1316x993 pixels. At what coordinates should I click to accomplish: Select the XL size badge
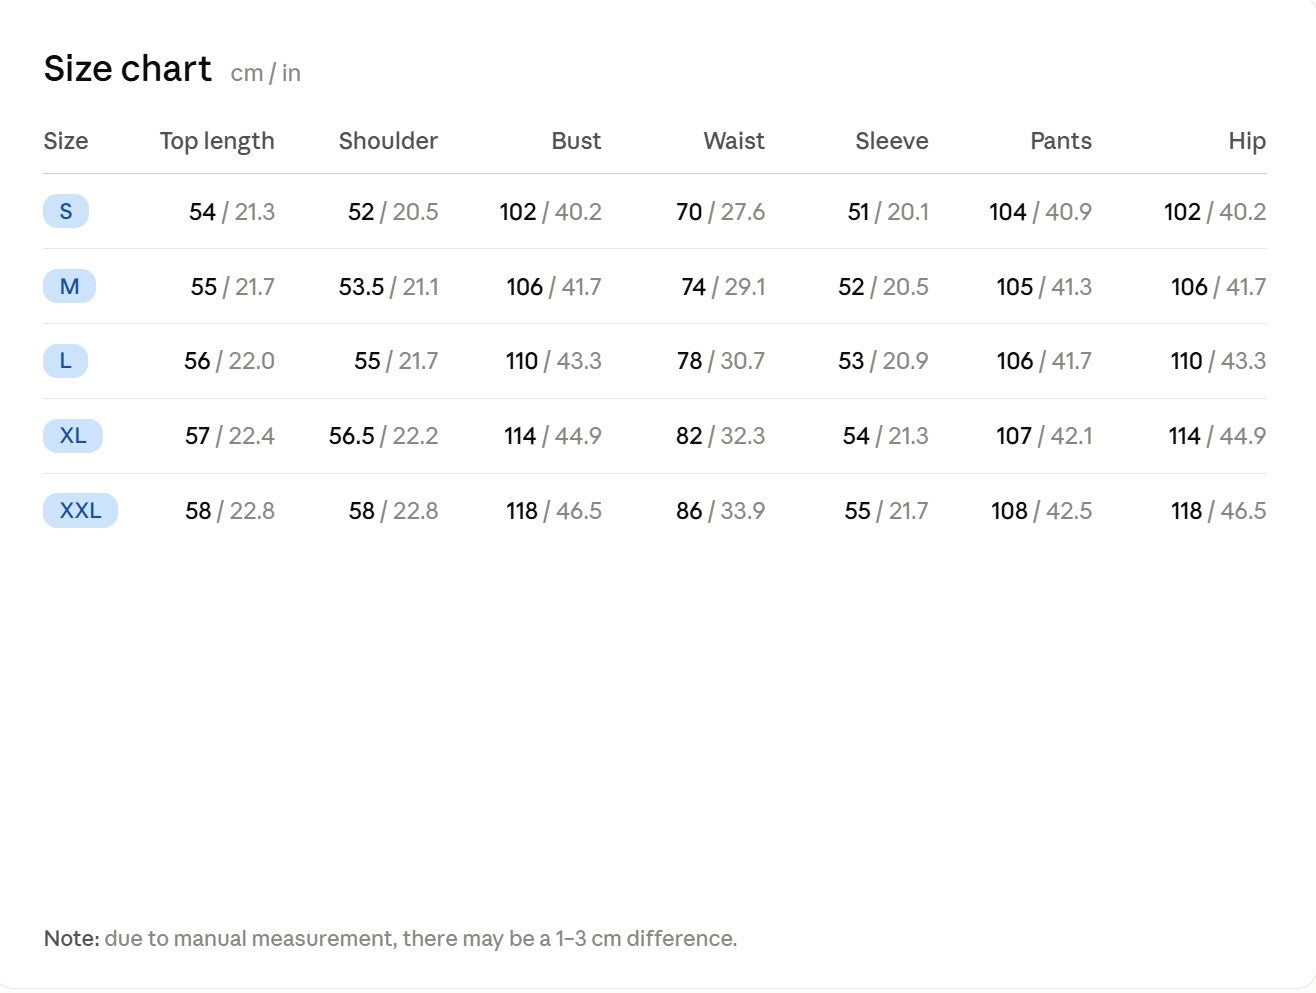(73, 436)
